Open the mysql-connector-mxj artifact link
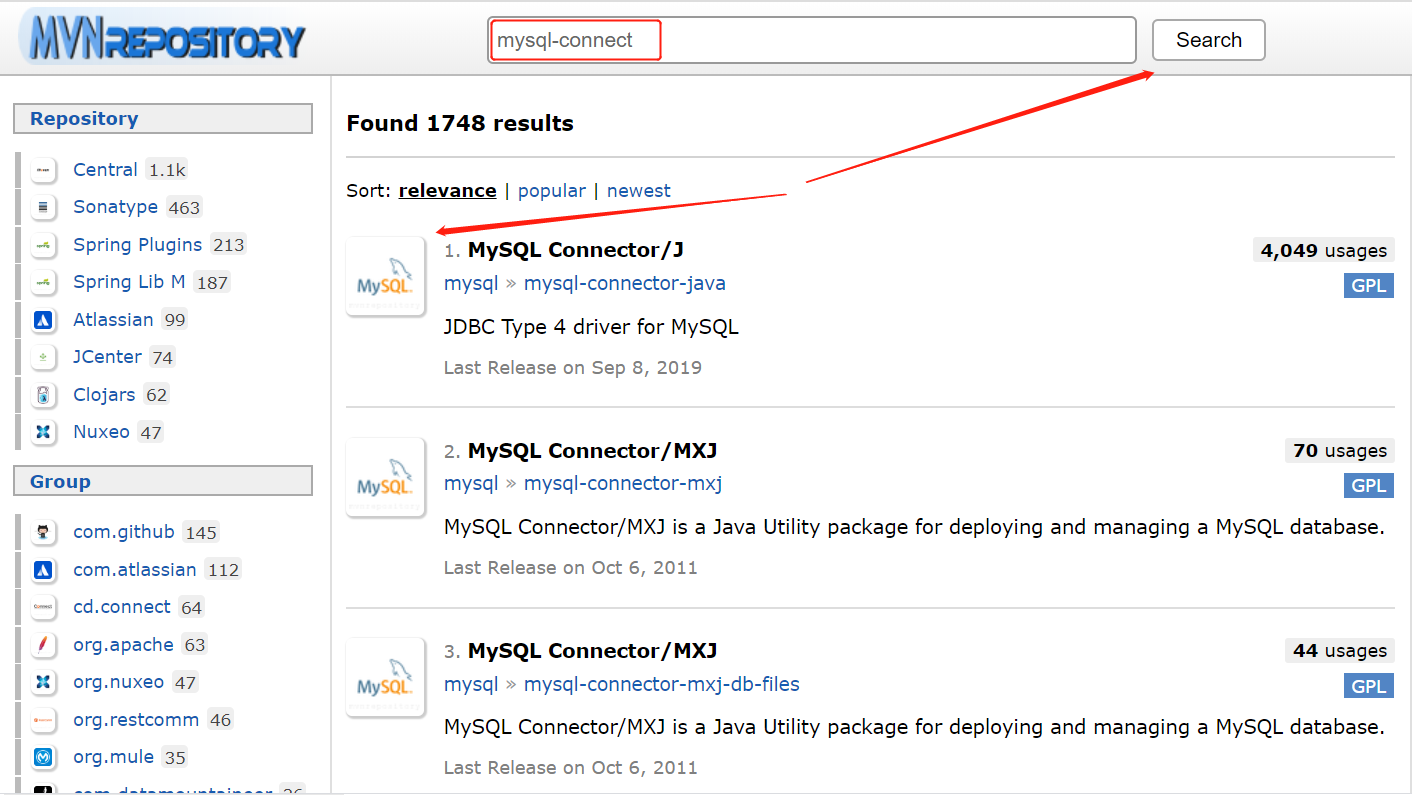This screenshot has height=795, width=1412. pos(623,484)
